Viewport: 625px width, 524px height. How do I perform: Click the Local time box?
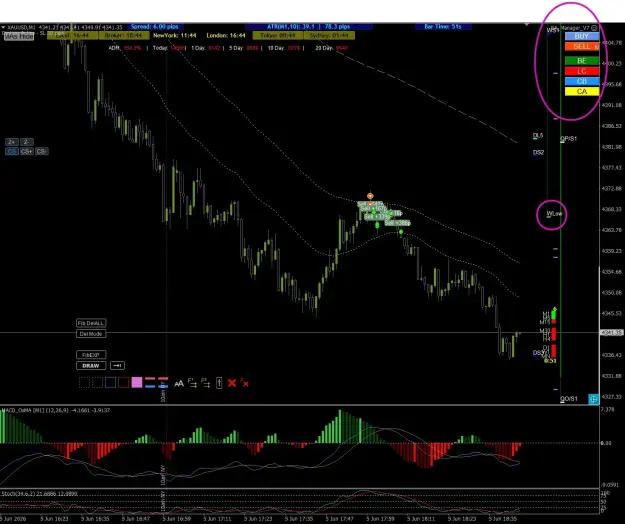click(x=73, y=36)
